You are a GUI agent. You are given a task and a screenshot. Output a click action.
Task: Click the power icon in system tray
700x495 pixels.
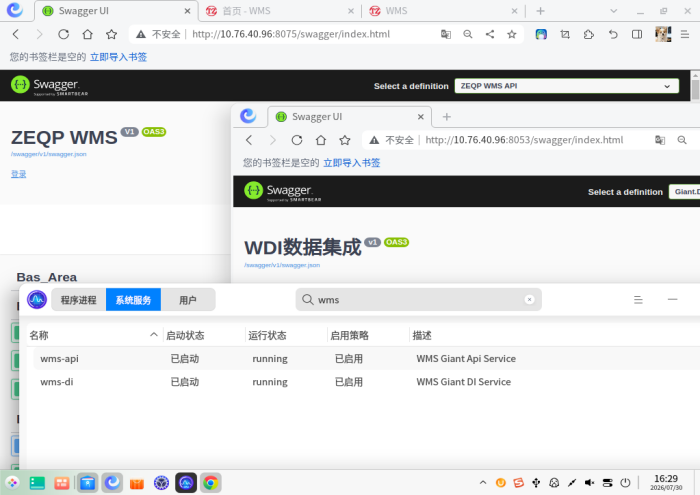pos(625,483)
